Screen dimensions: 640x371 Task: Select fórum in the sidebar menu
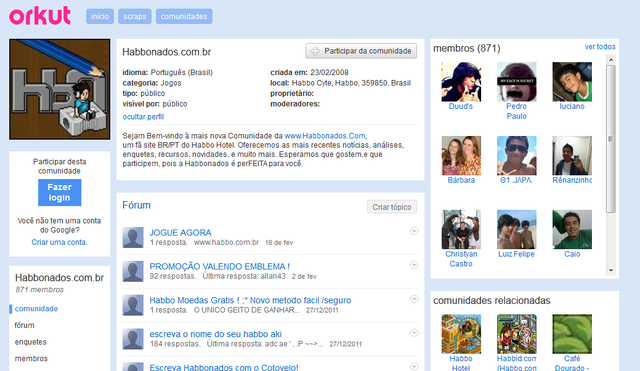point(24,325)
